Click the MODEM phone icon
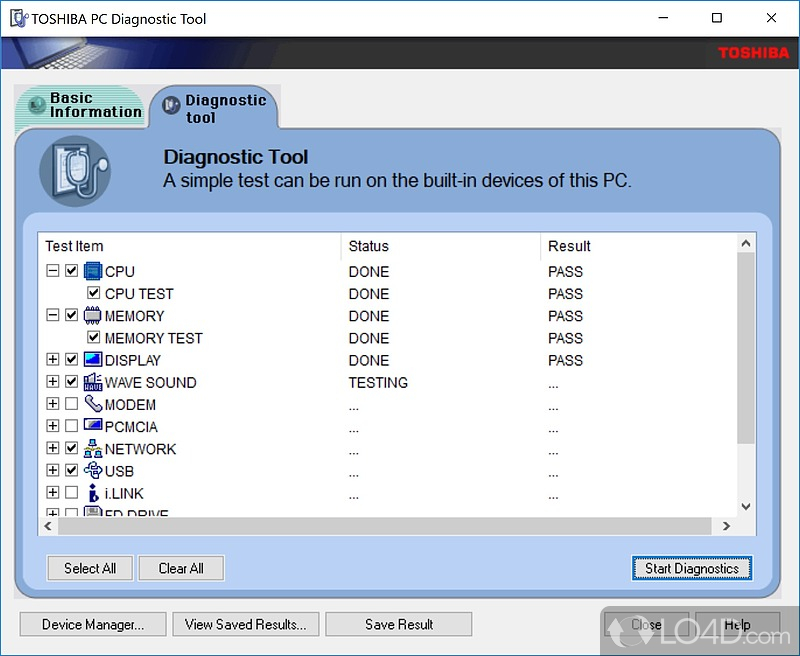The height and width of the screenshot is (656, 800). click(93, 405)
